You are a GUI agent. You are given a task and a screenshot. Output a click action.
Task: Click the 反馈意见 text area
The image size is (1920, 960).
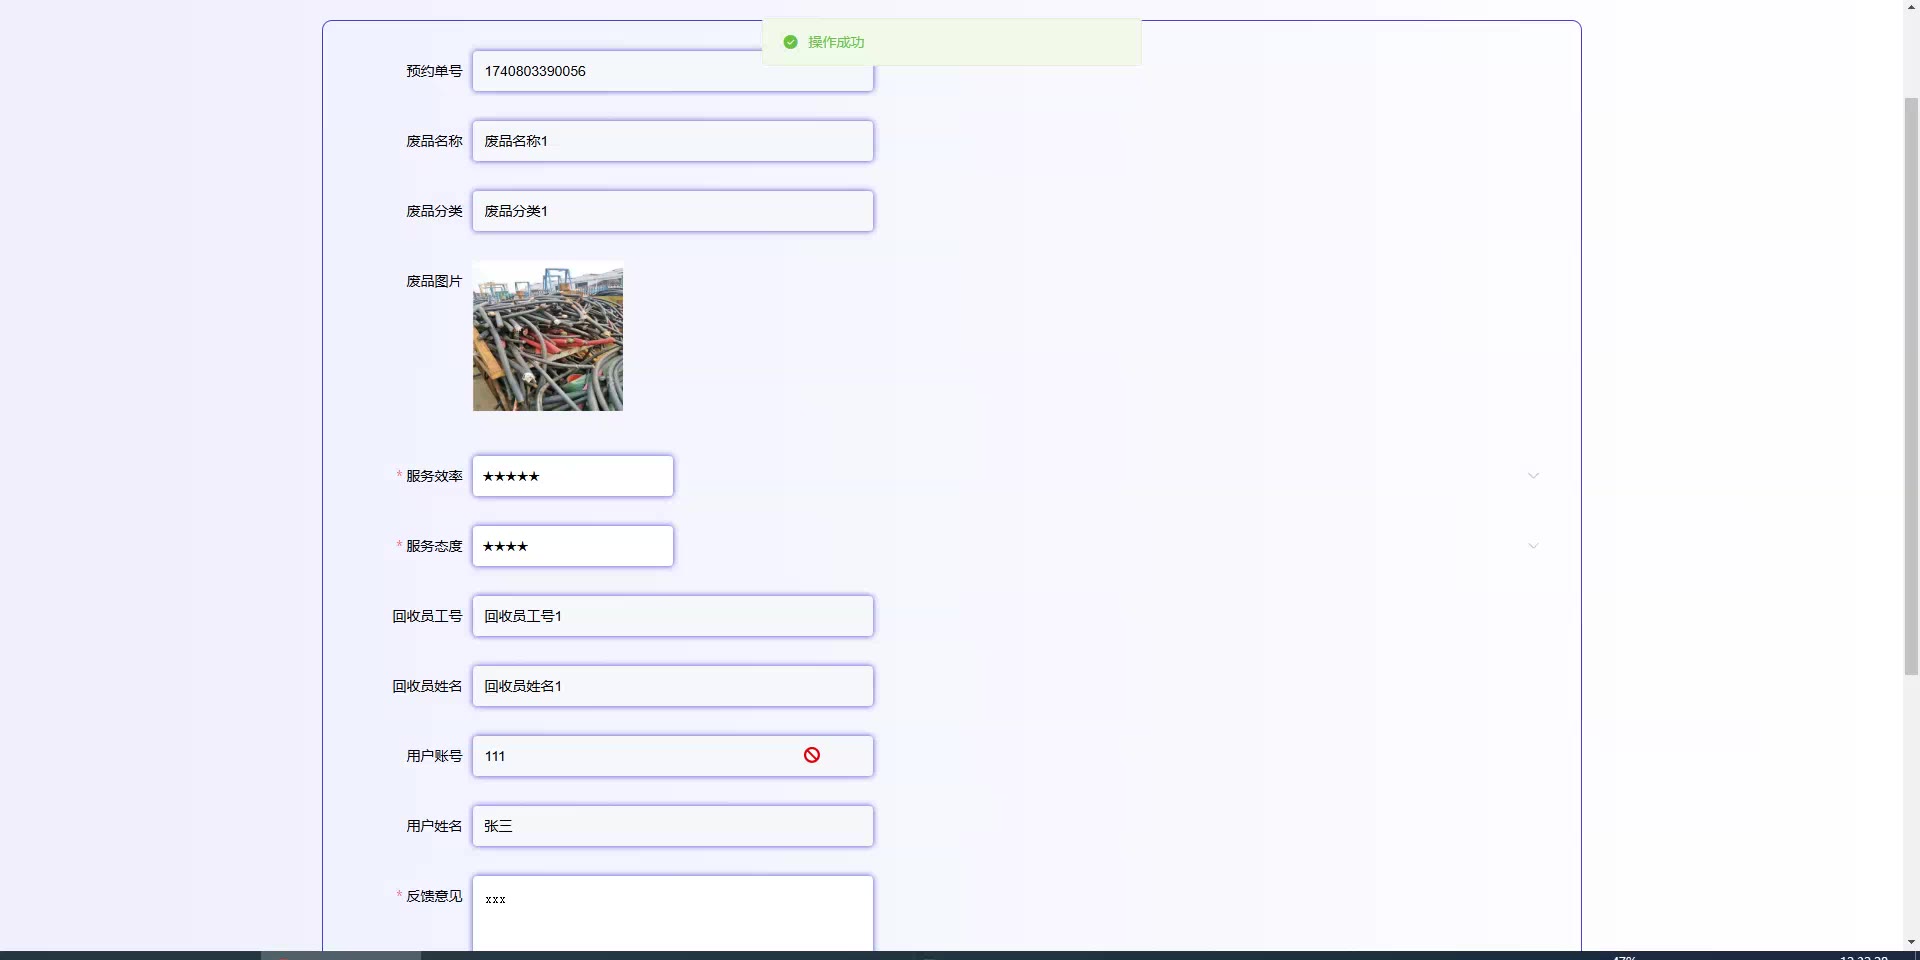(672, 913)
